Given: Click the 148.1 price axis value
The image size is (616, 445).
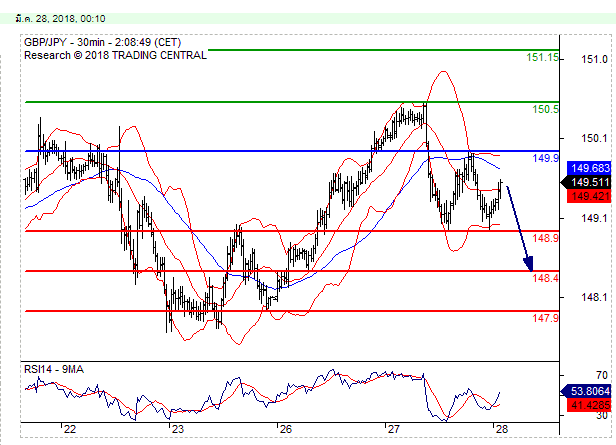Looking at the screenshot, I should point(594,297).
